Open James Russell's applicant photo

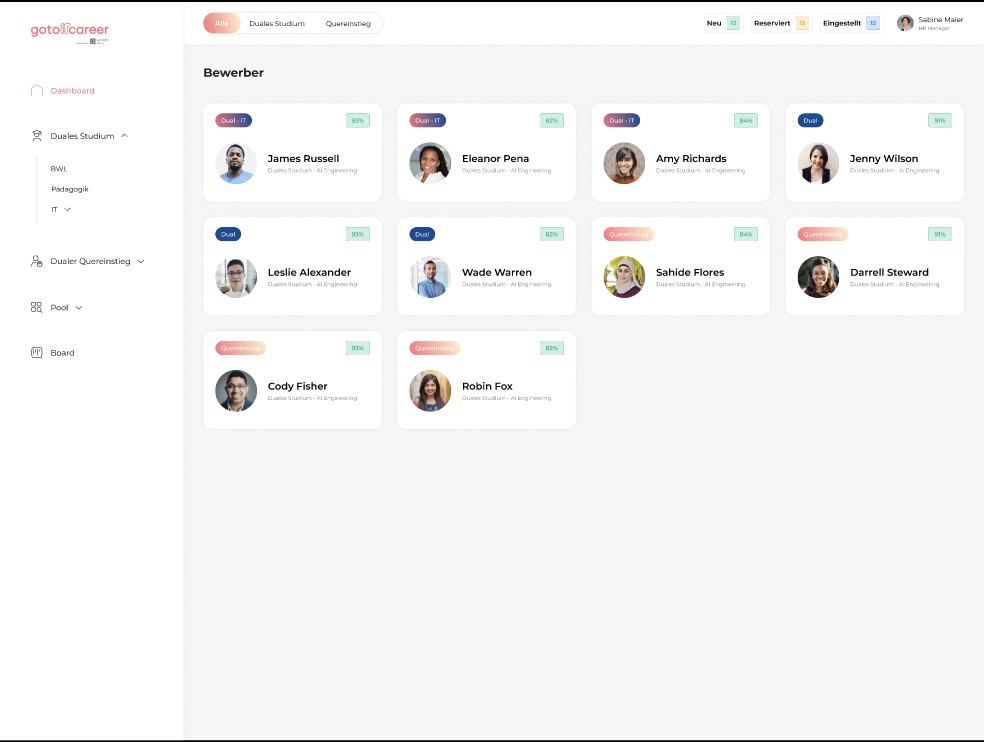point(236,164)
